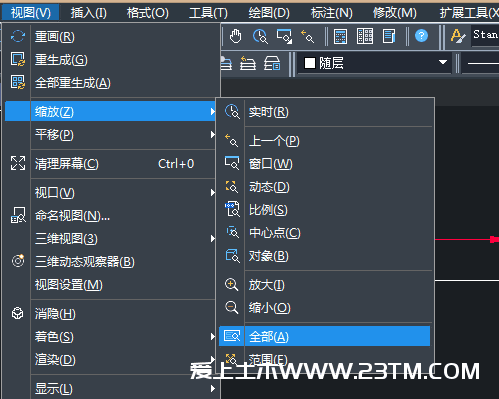Image resolution: width=499 pixels, height=399 pixels.
Task: Open the 绘图(D) menu
Action: pos(269,13)
